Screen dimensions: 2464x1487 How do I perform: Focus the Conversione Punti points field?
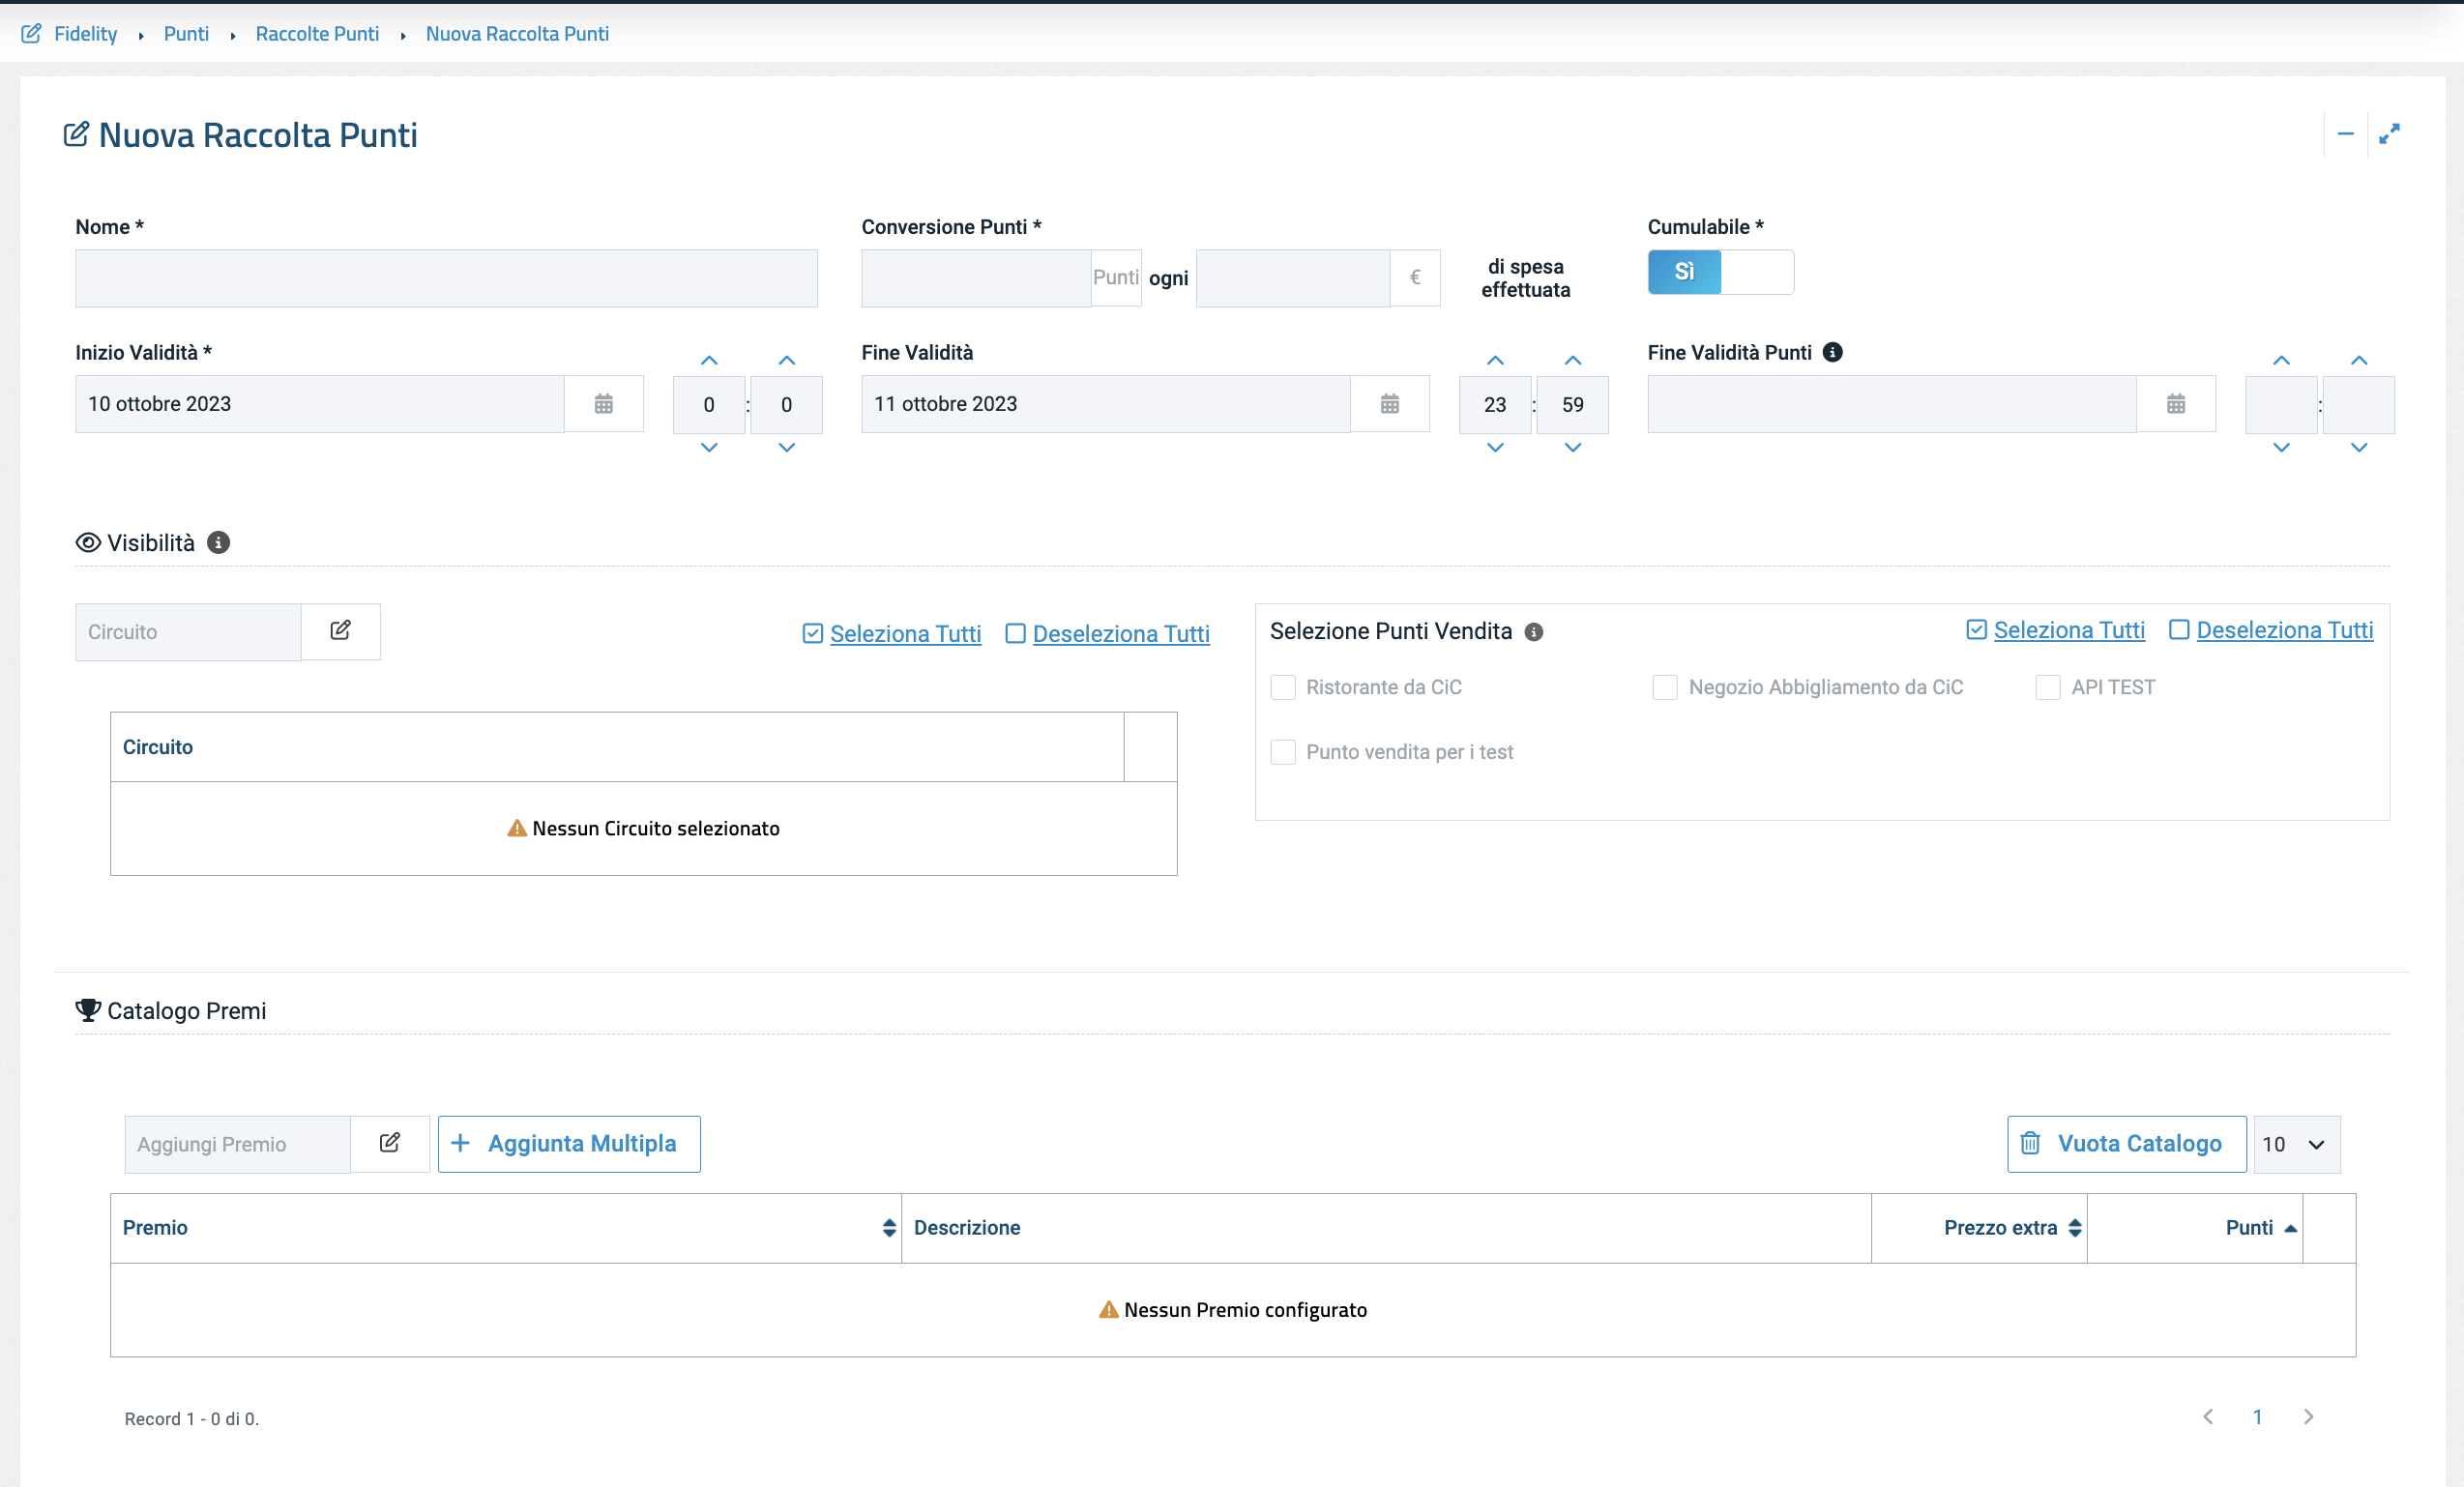[x=976, y=278]
